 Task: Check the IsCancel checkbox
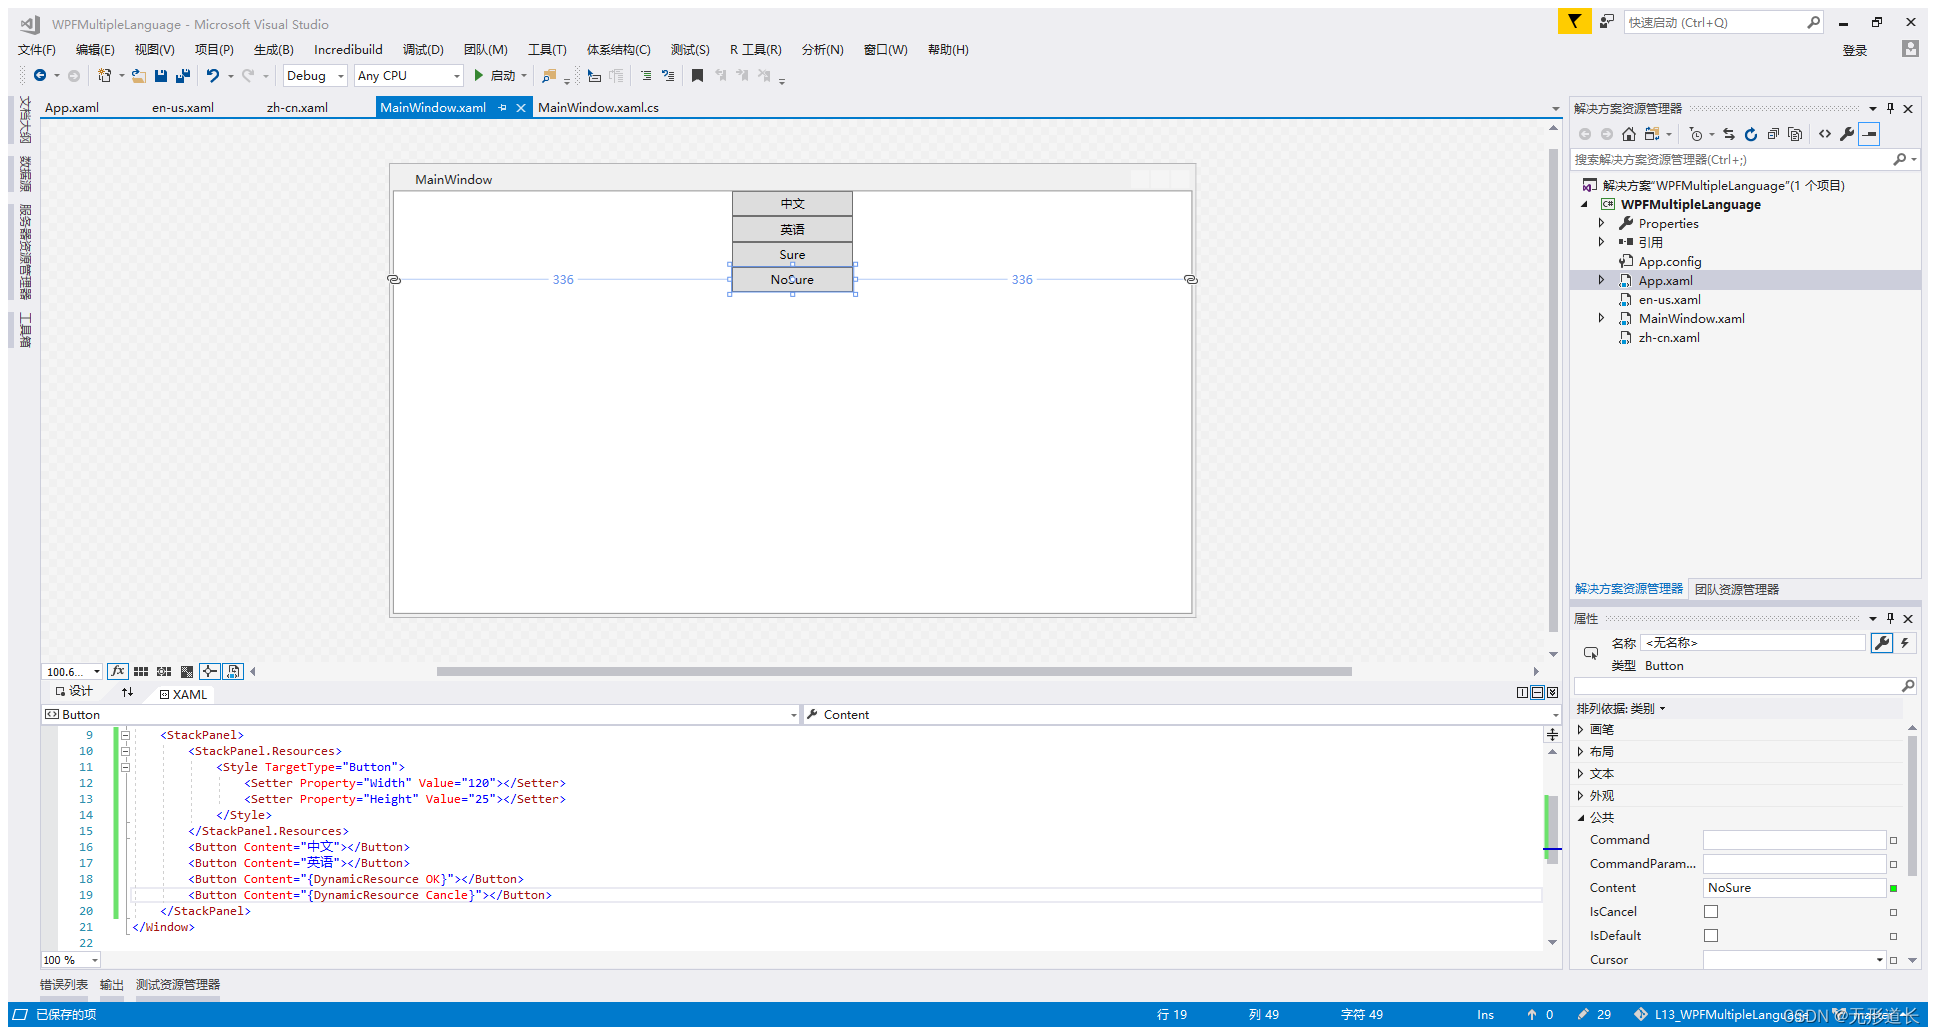[1711, 912]
